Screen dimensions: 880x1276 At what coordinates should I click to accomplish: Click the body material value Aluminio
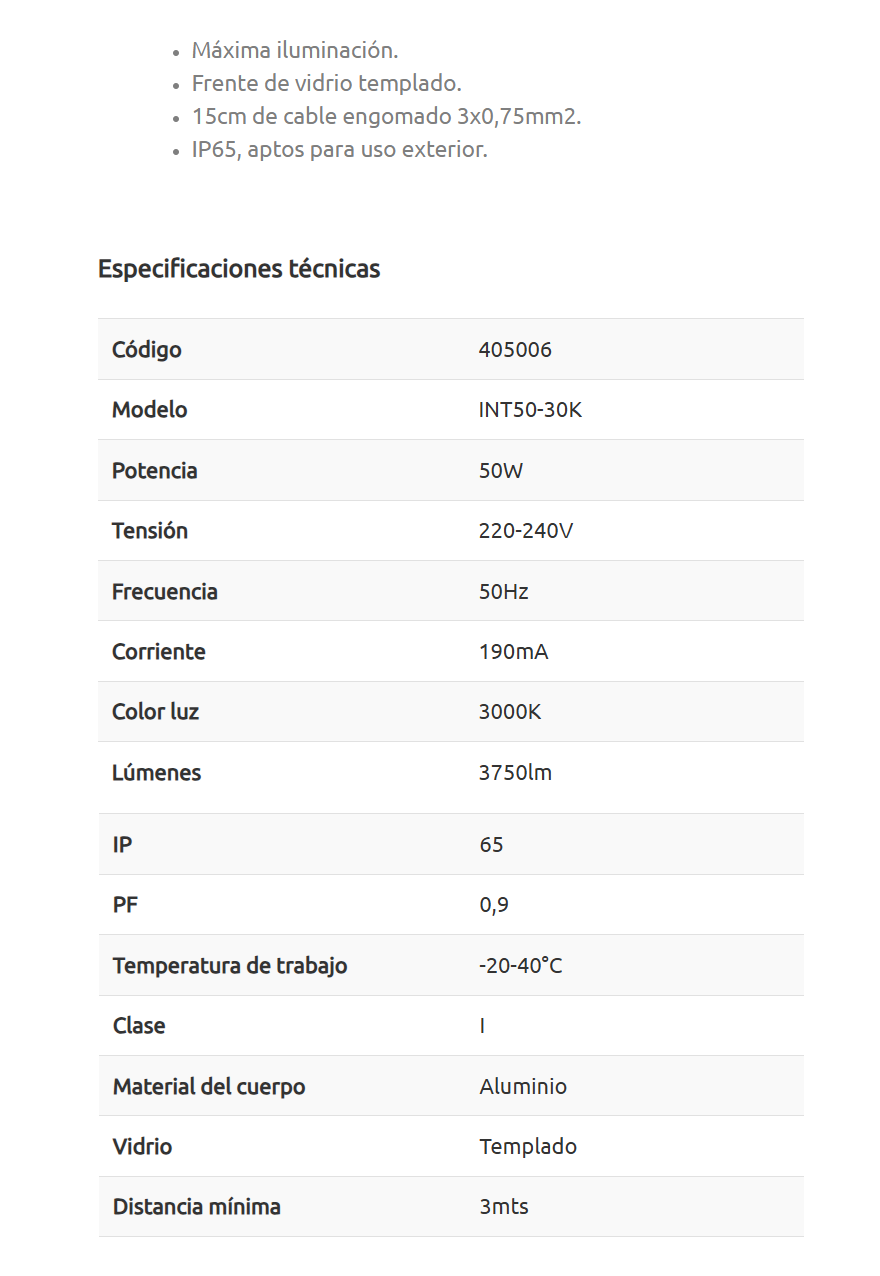(x=523, y=1087)
